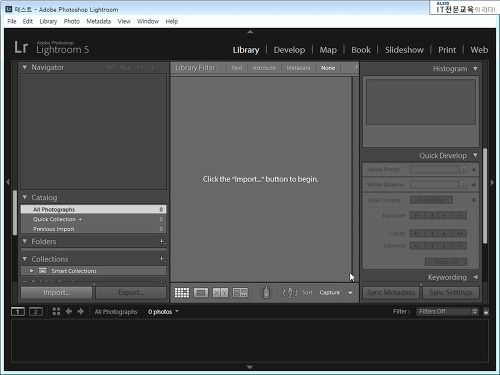
Task: Click the Auto Tone button
Action: coord(431,200)
